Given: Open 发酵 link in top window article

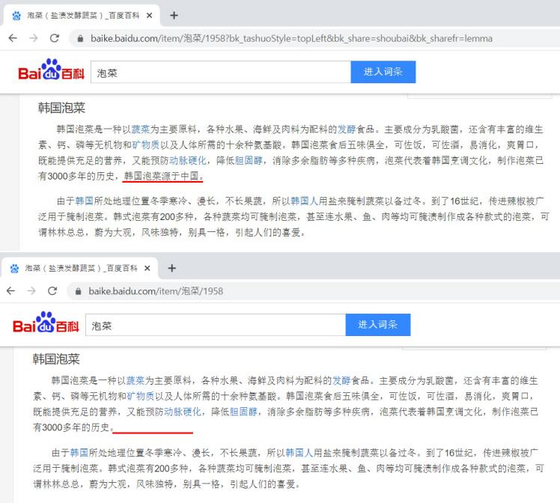Looking at the screenshot, I should (x=346, y=130).
